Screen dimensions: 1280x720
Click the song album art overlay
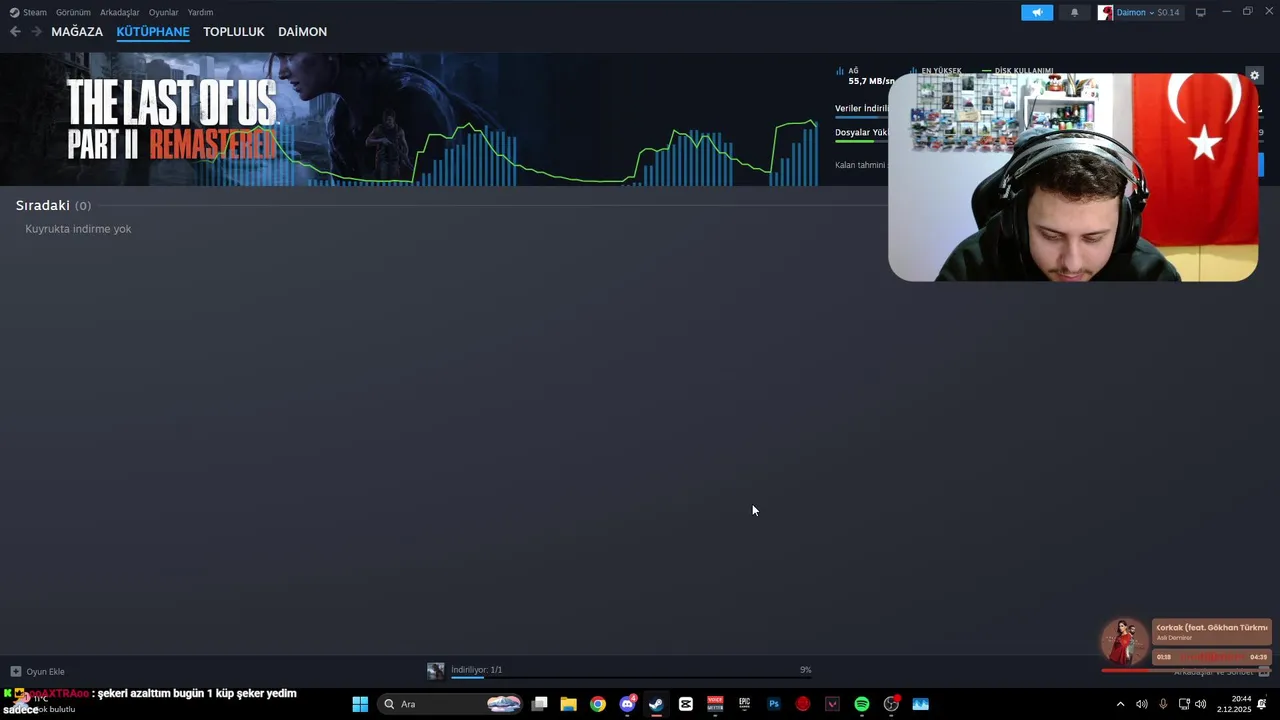[1124, 642]
